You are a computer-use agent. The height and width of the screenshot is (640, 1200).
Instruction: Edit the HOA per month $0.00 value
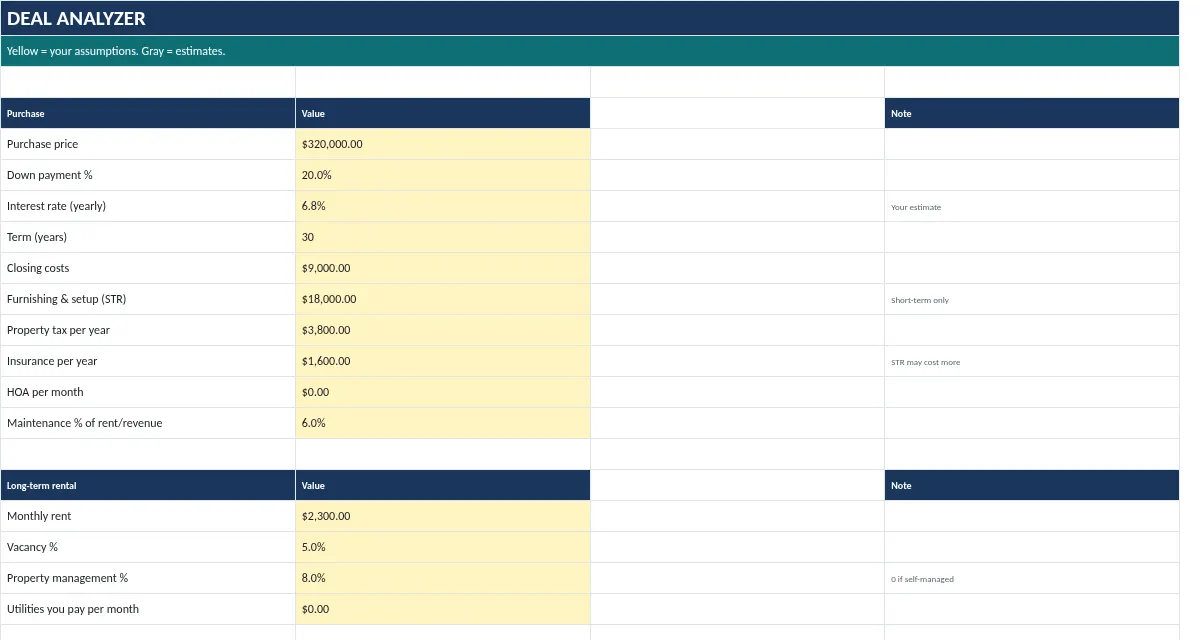[x=443, y=392]
